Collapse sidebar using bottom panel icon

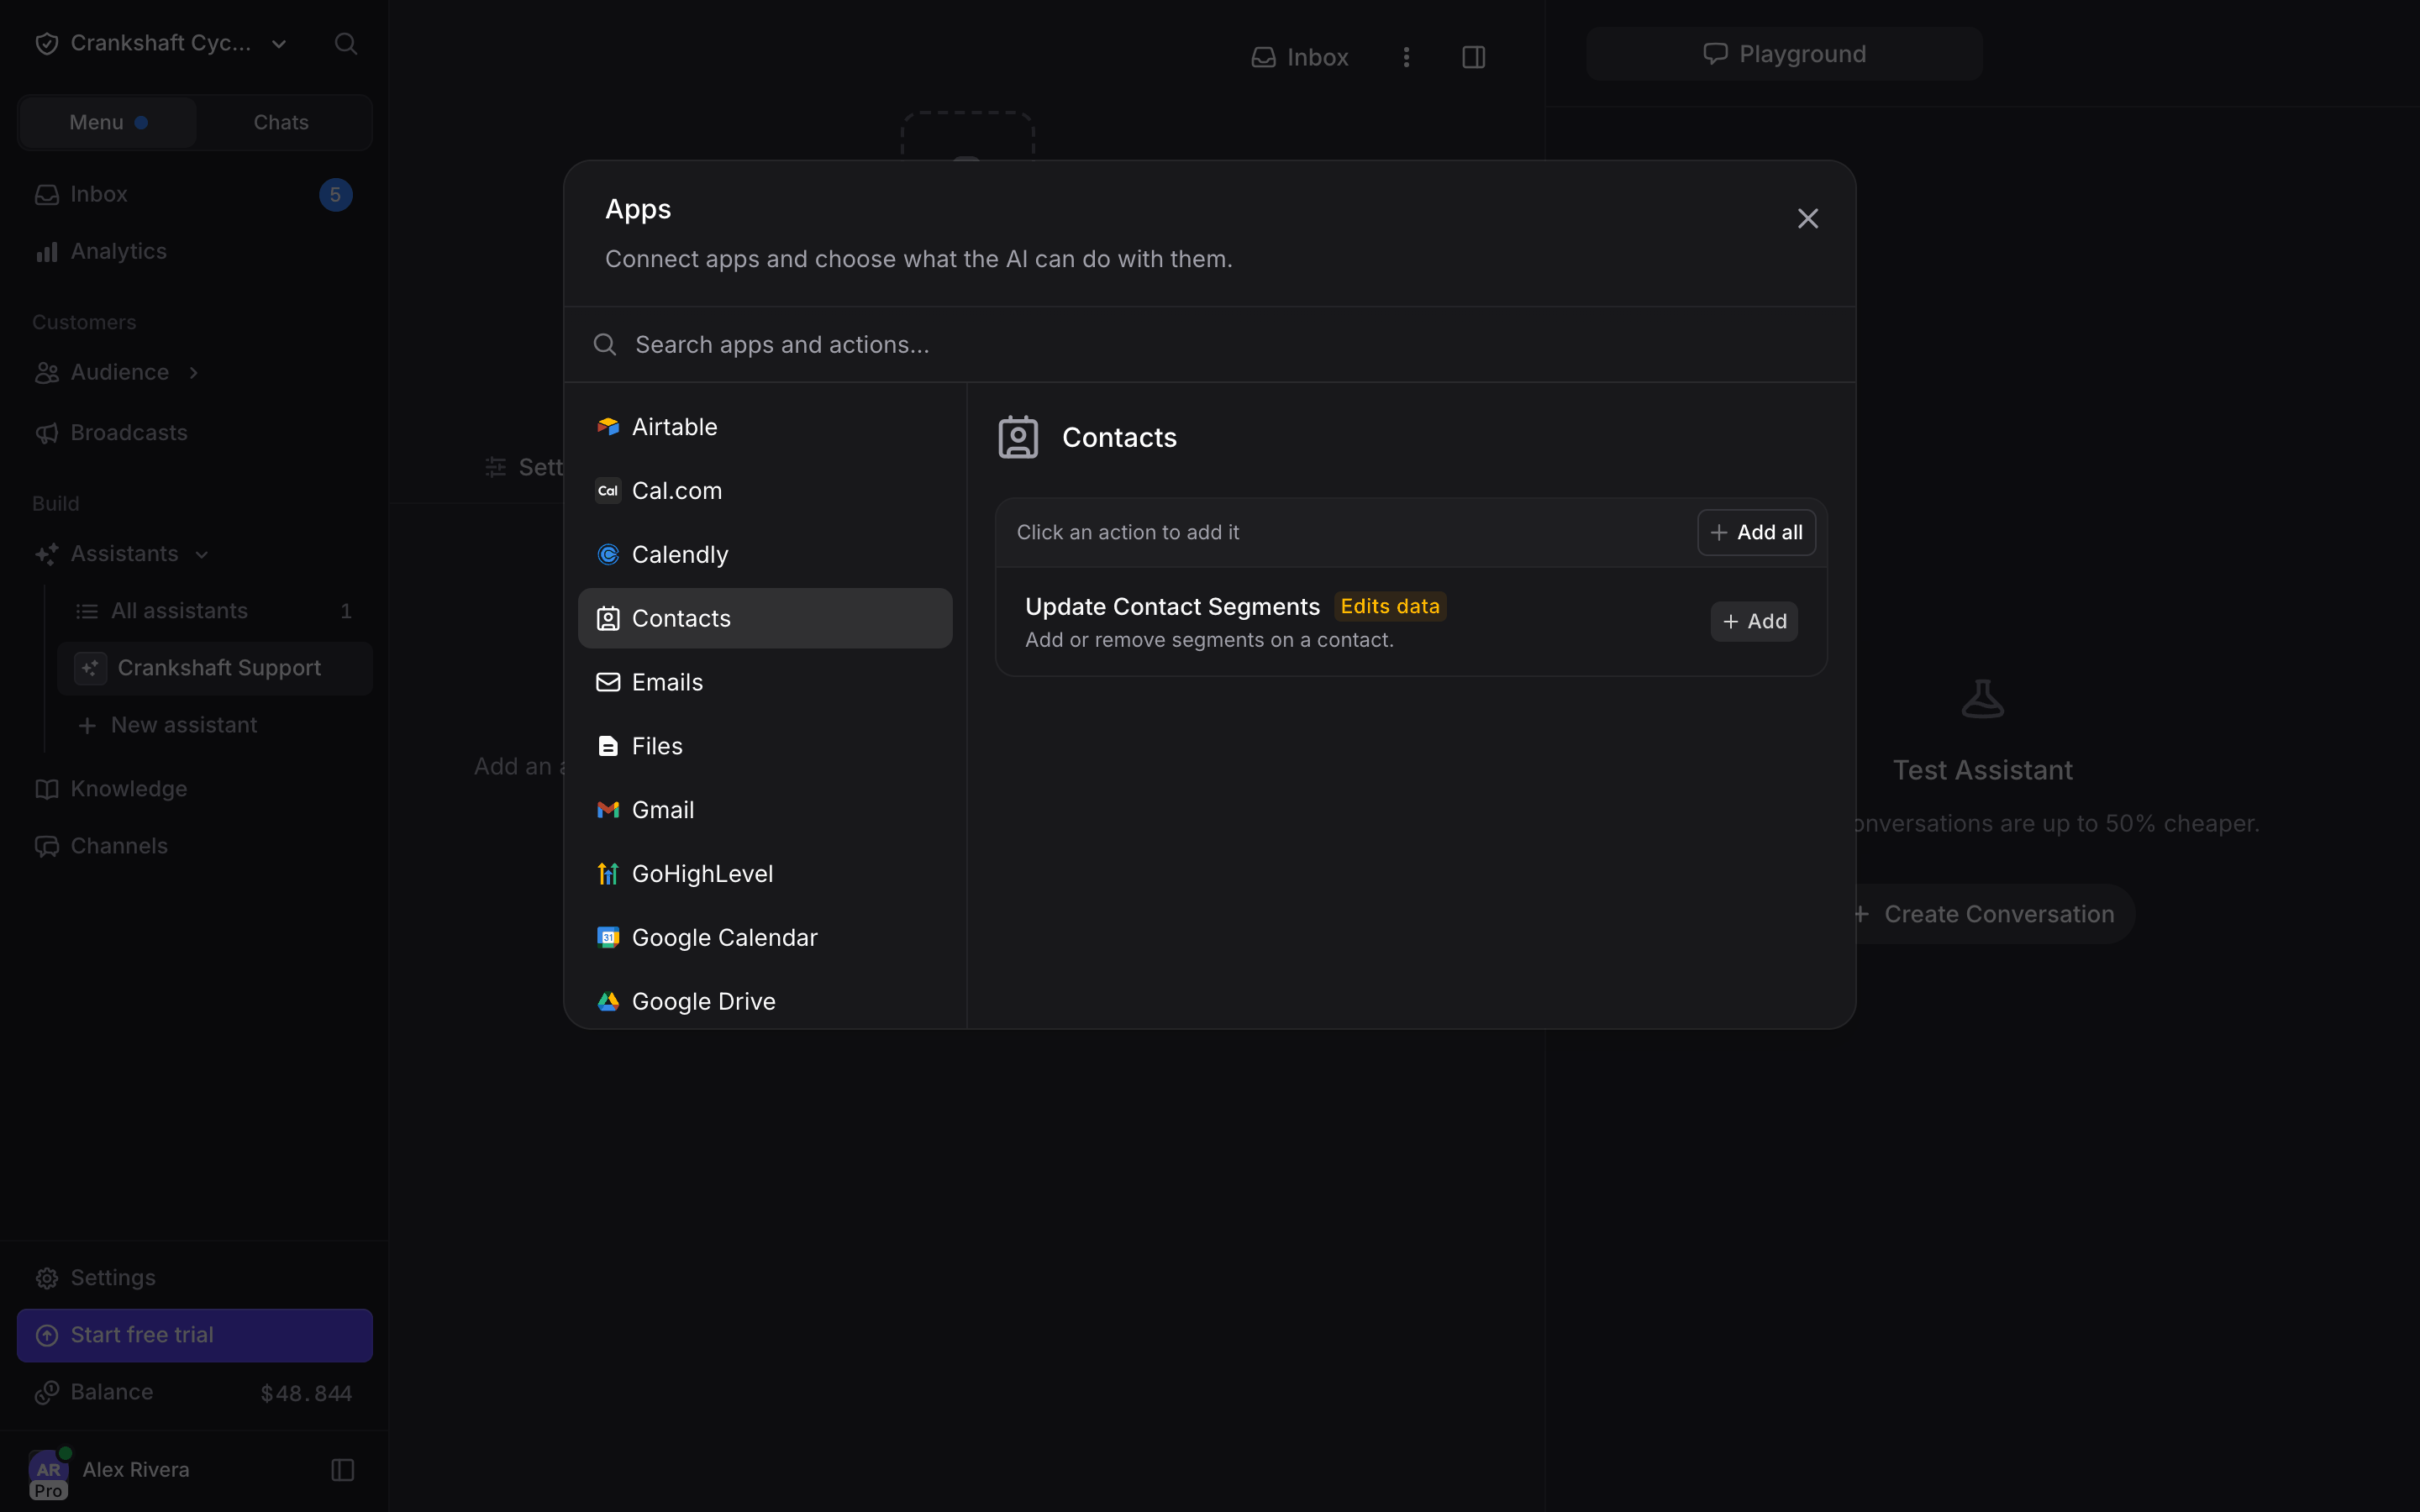point(343,1470)
